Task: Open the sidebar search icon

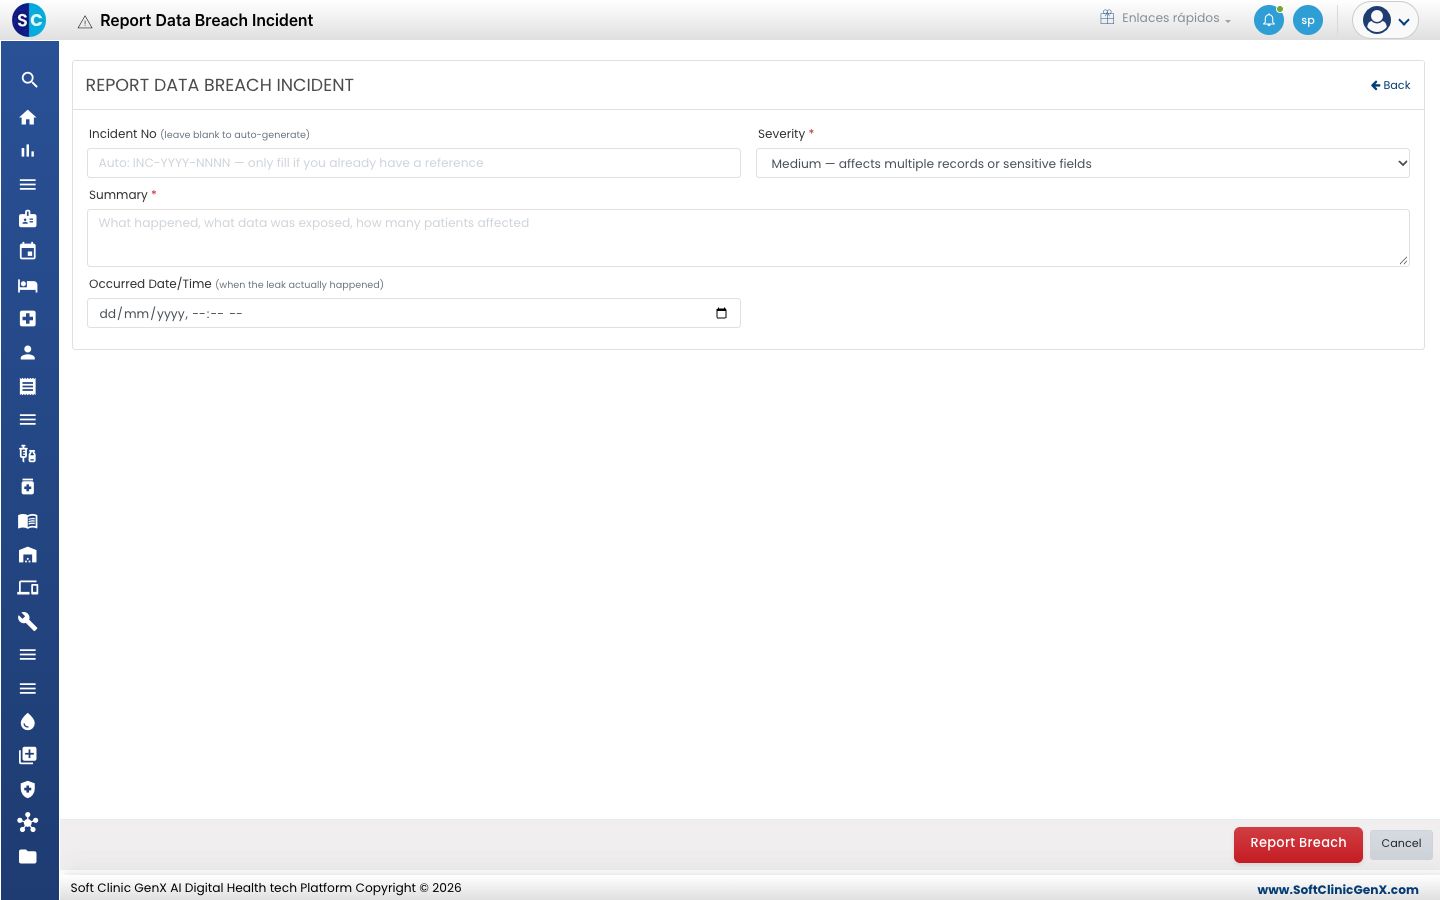Action: tap(29, 80)
